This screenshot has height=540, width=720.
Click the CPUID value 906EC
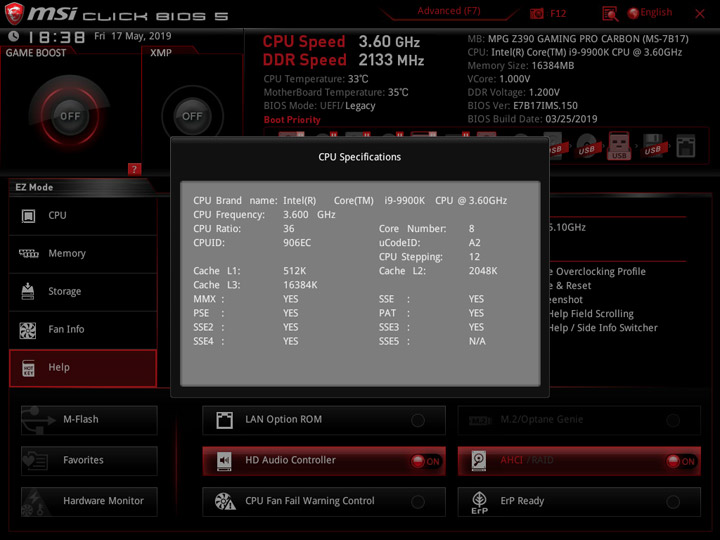297,242
